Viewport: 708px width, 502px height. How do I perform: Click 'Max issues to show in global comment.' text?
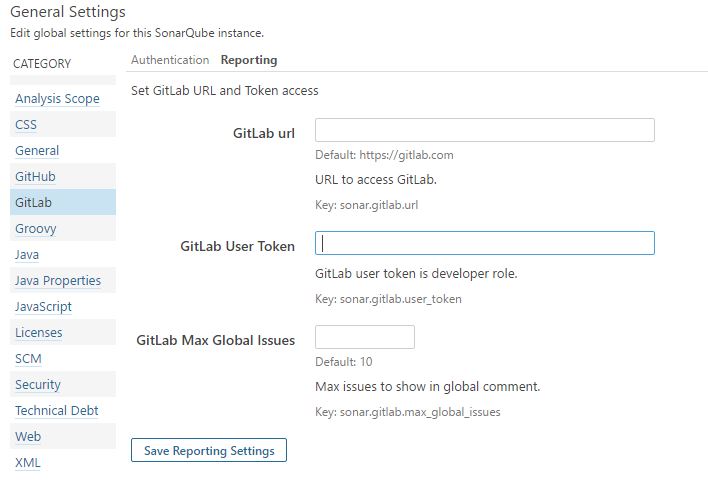(x=428, y=386)
